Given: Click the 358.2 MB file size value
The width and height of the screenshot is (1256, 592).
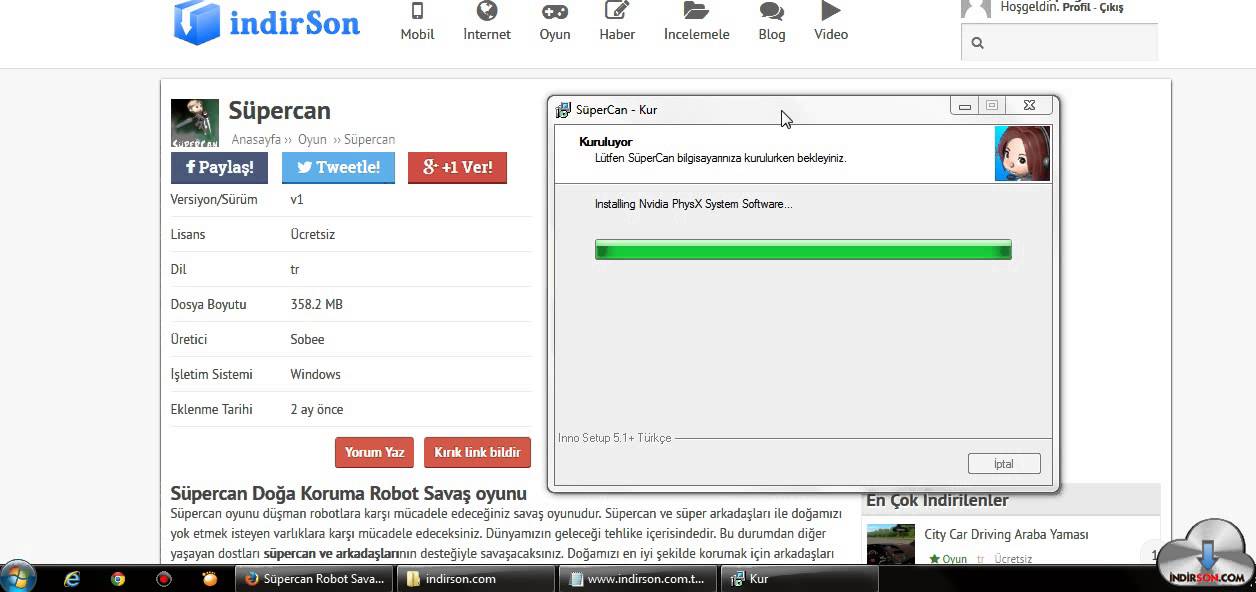Looking at the screenshot, I should coord(316,304).
